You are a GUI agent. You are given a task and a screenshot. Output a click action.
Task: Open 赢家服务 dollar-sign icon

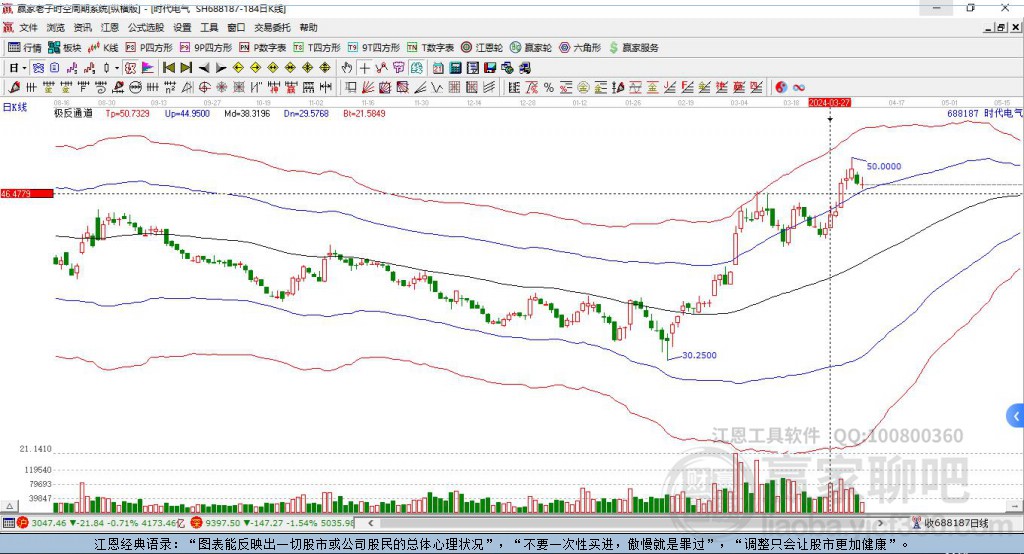633,48
